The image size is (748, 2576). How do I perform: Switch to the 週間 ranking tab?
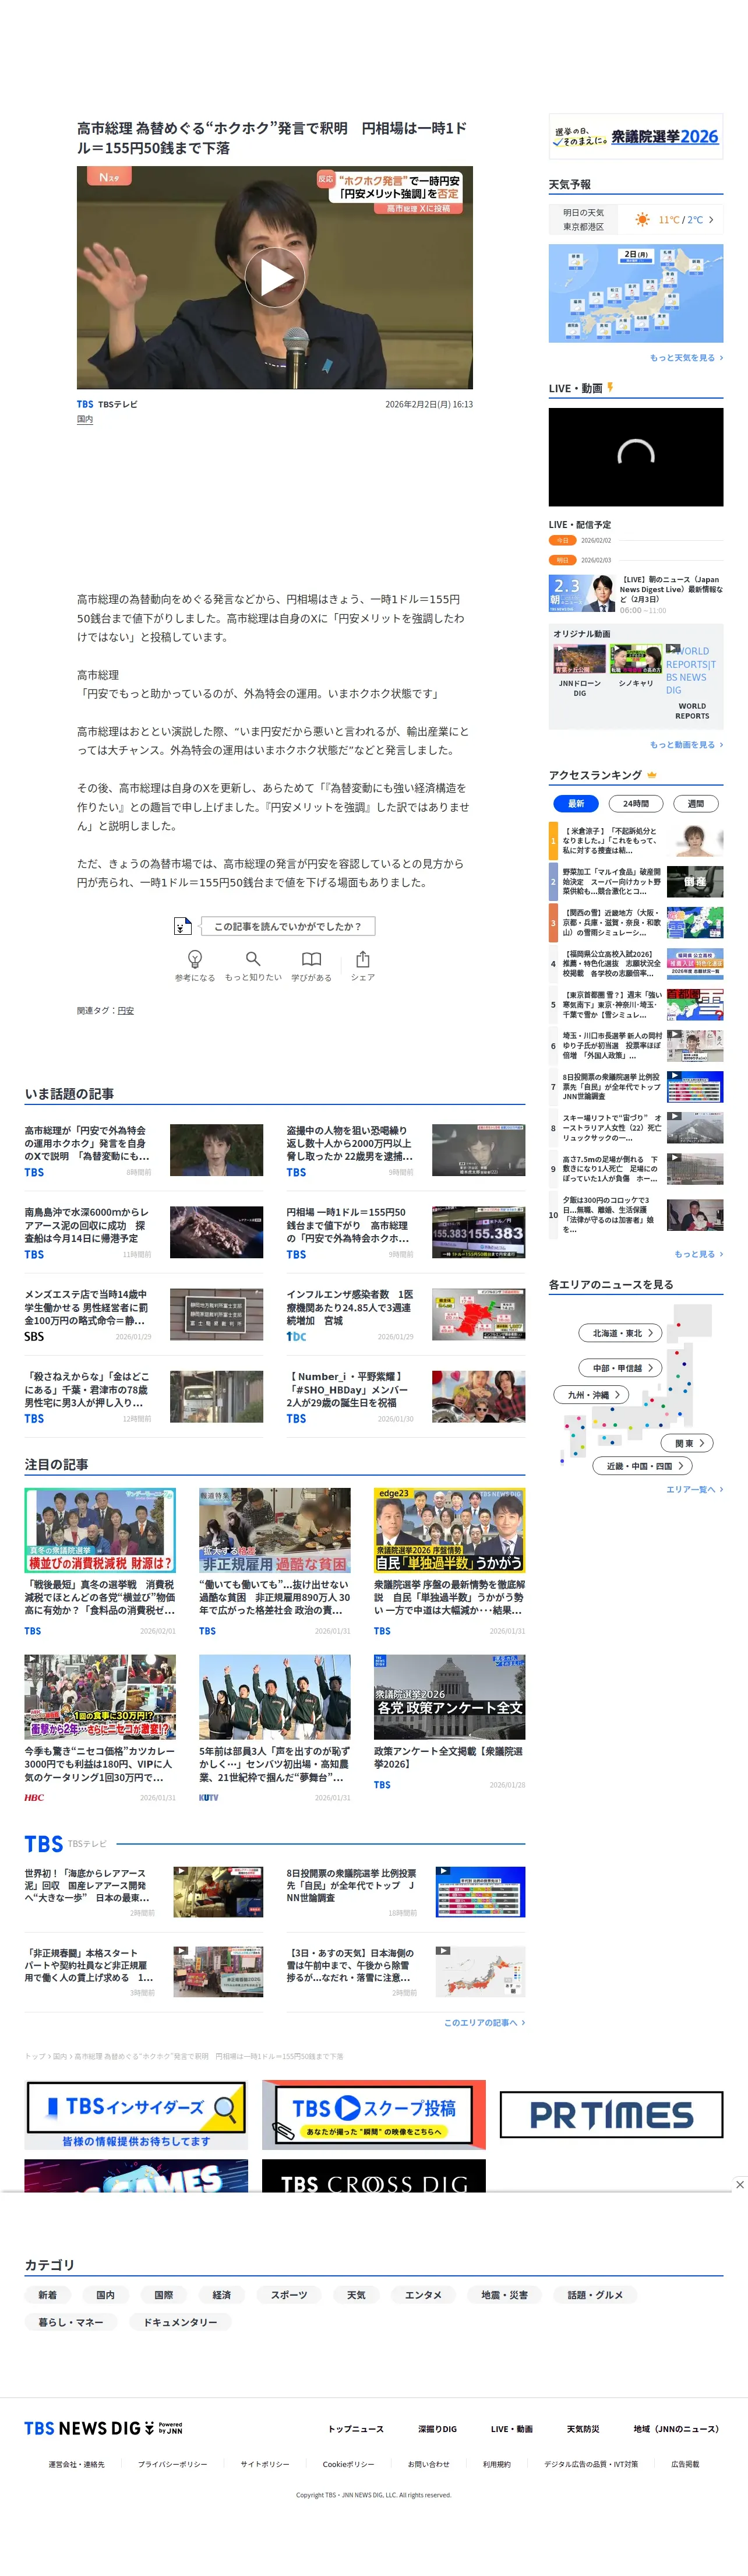click(696, 803)
